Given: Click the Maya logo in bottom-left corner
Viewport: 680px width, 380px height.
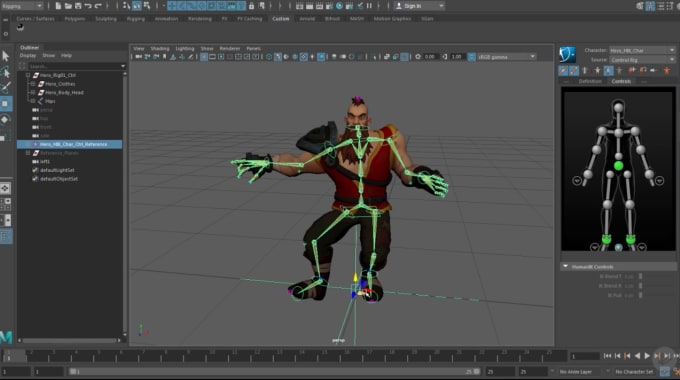Looking at the screenshot, I should tap(6, 337).
